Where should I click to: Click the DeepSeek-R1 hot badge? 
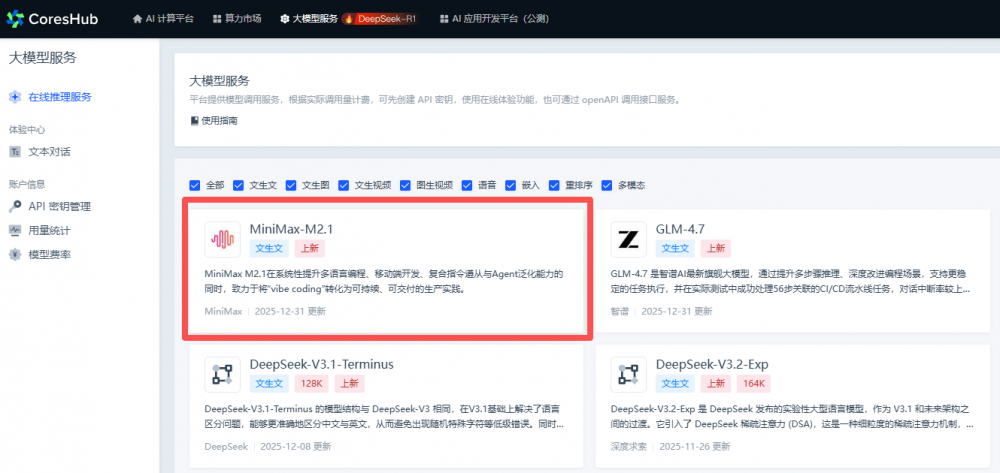380,19
